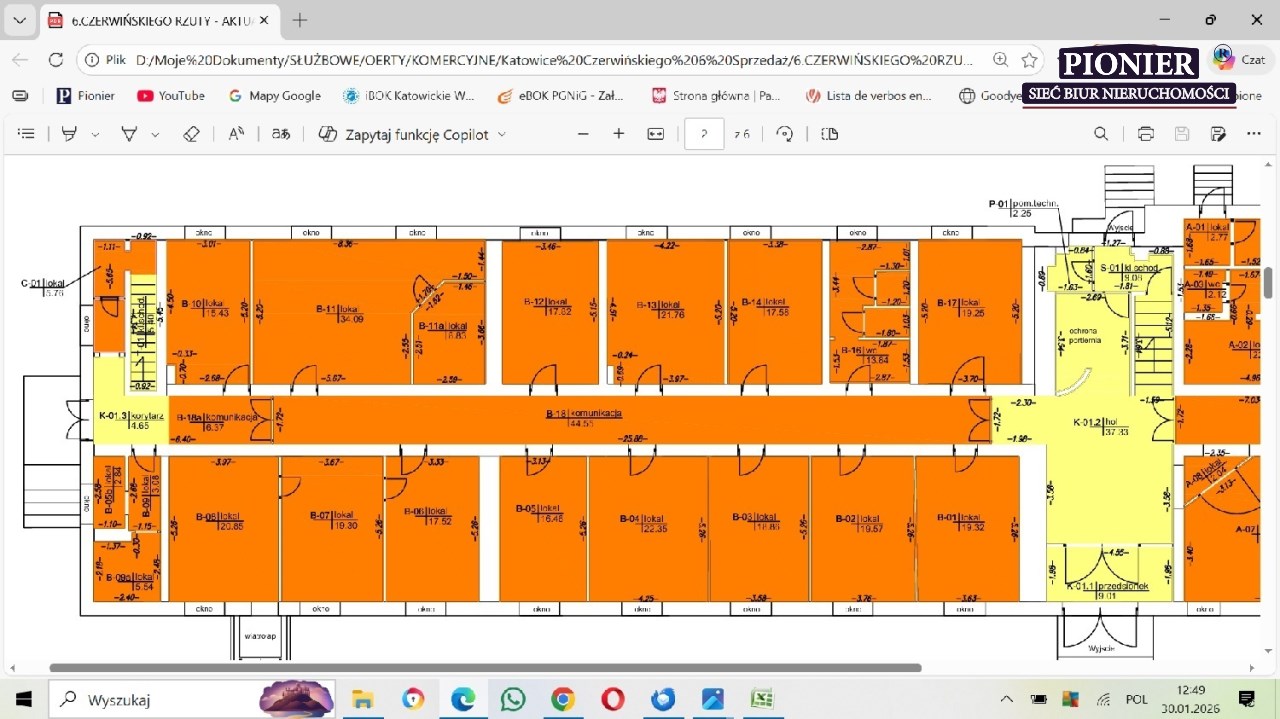1280x719 pixels.
Task: Toggle fit to width view
Action: tap(656, 134)
